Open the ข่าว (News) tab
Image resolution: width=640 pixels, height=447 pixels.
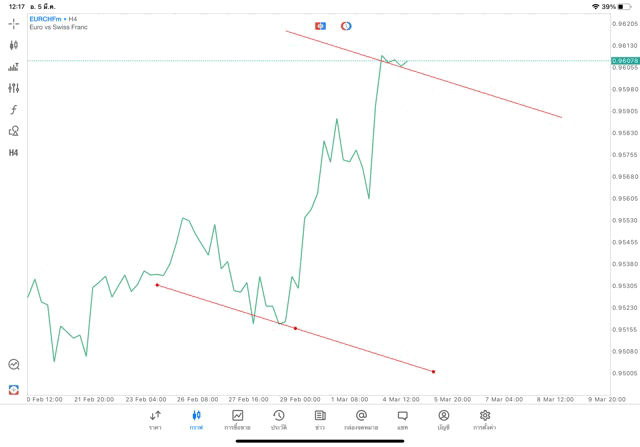tap(320, 419)
